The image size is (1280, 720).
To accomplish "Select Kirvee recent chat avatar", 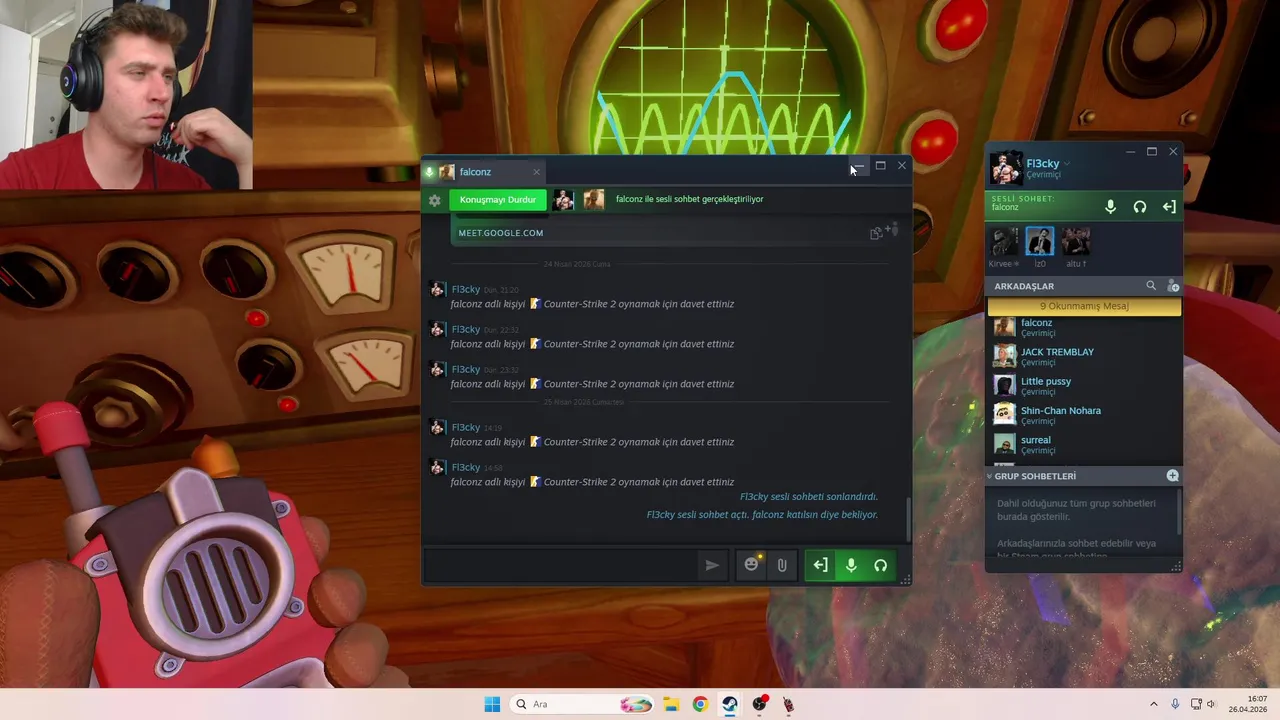I will coord(1004,241).
